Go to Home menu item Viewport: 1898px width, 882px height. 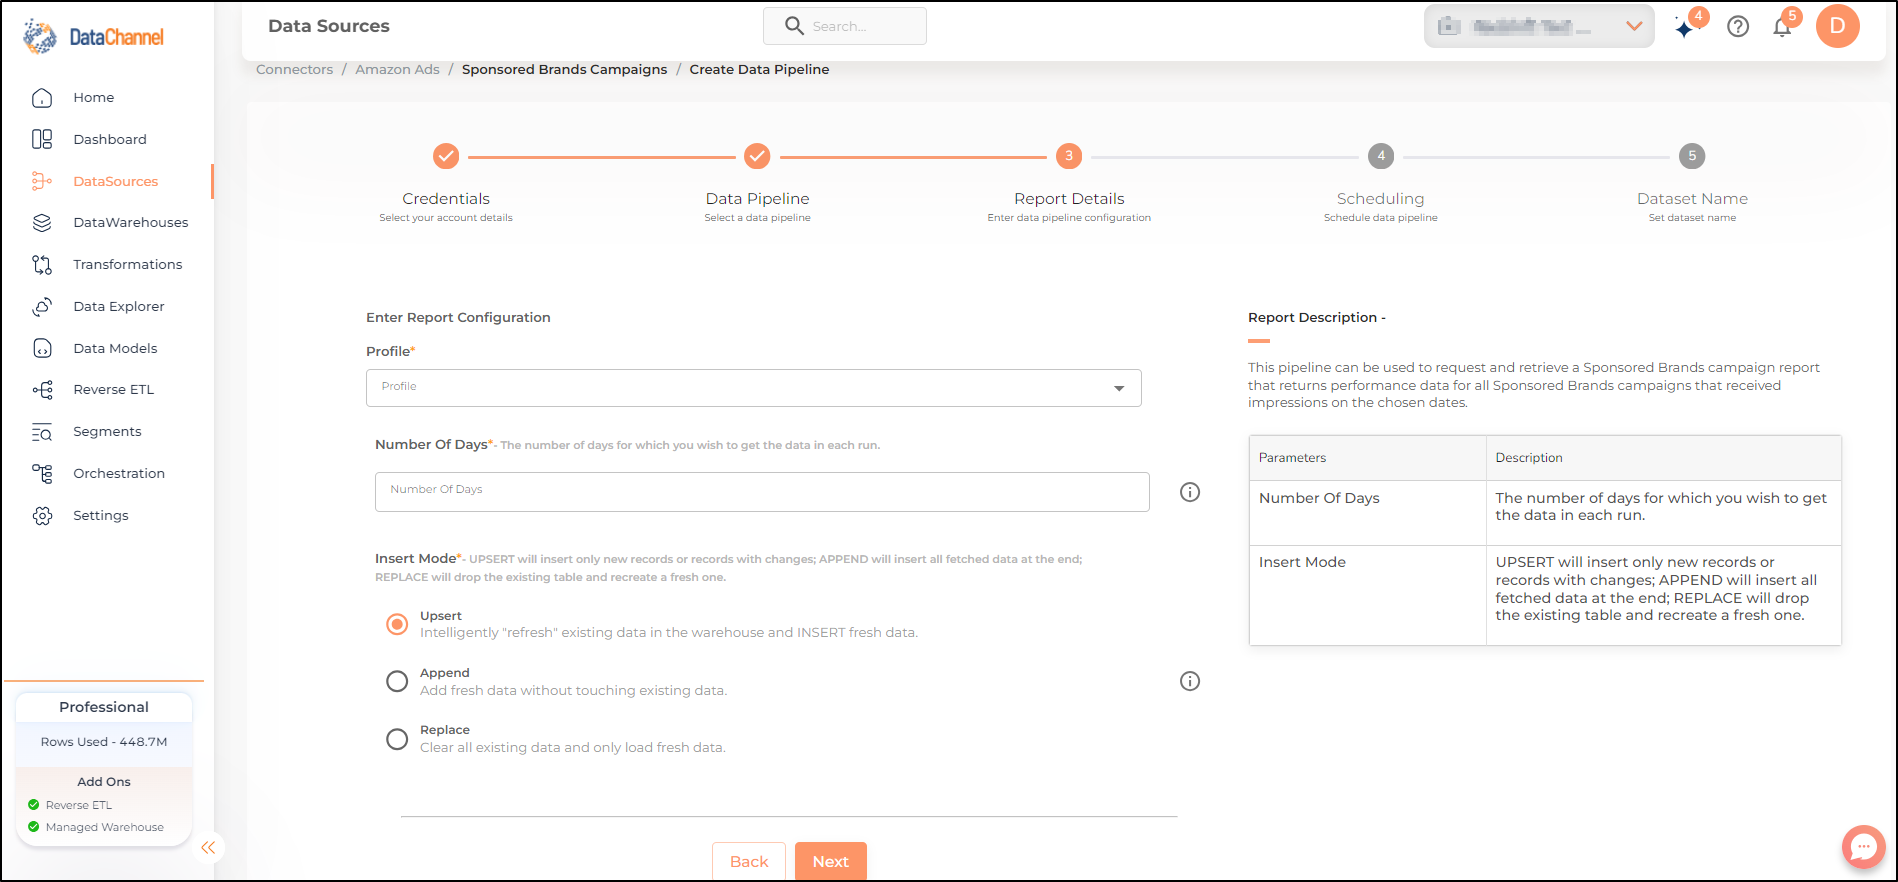(x=94, y=97)
